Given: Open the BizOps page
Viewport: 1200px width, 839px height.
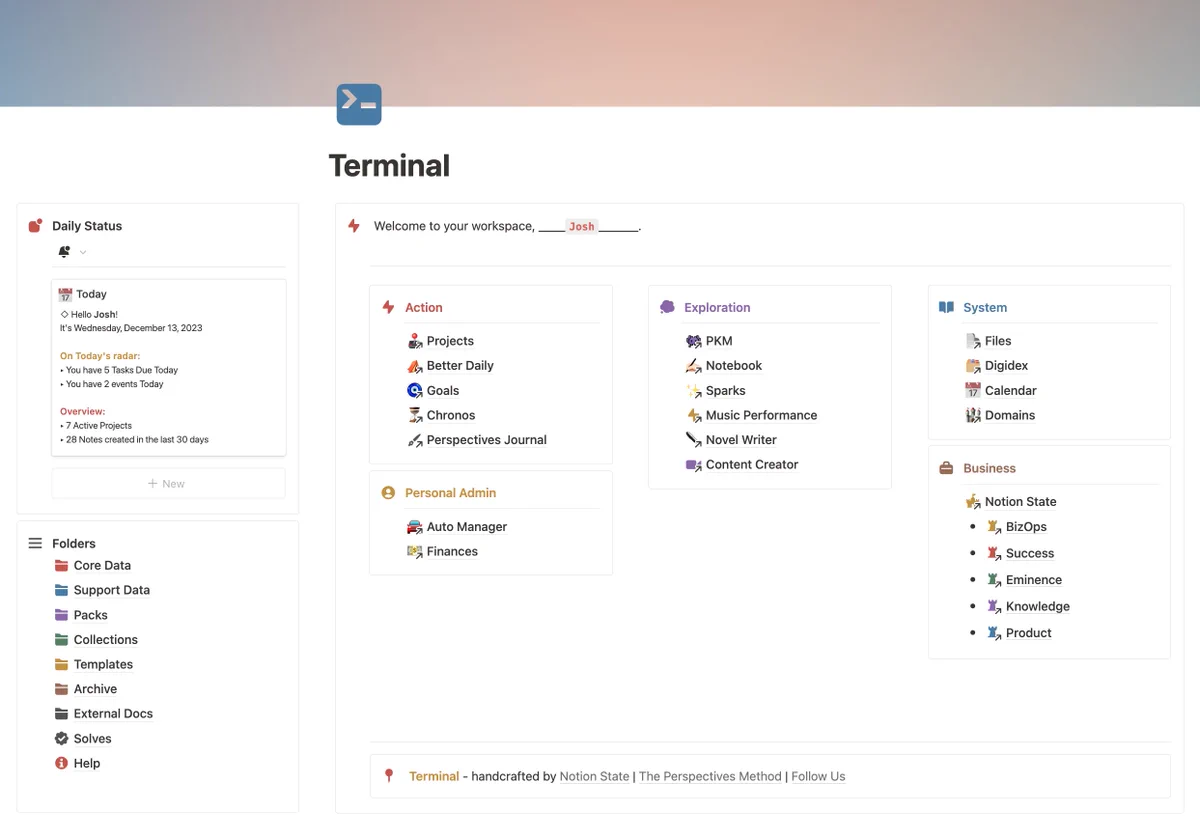Looking at the screenshot, I should [1026, 527].
